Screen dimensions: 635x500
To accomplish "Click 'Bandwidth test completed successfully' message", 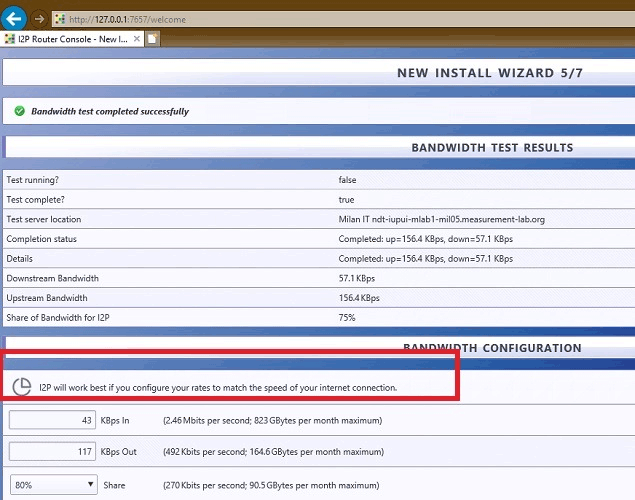I will coord(110,111).
